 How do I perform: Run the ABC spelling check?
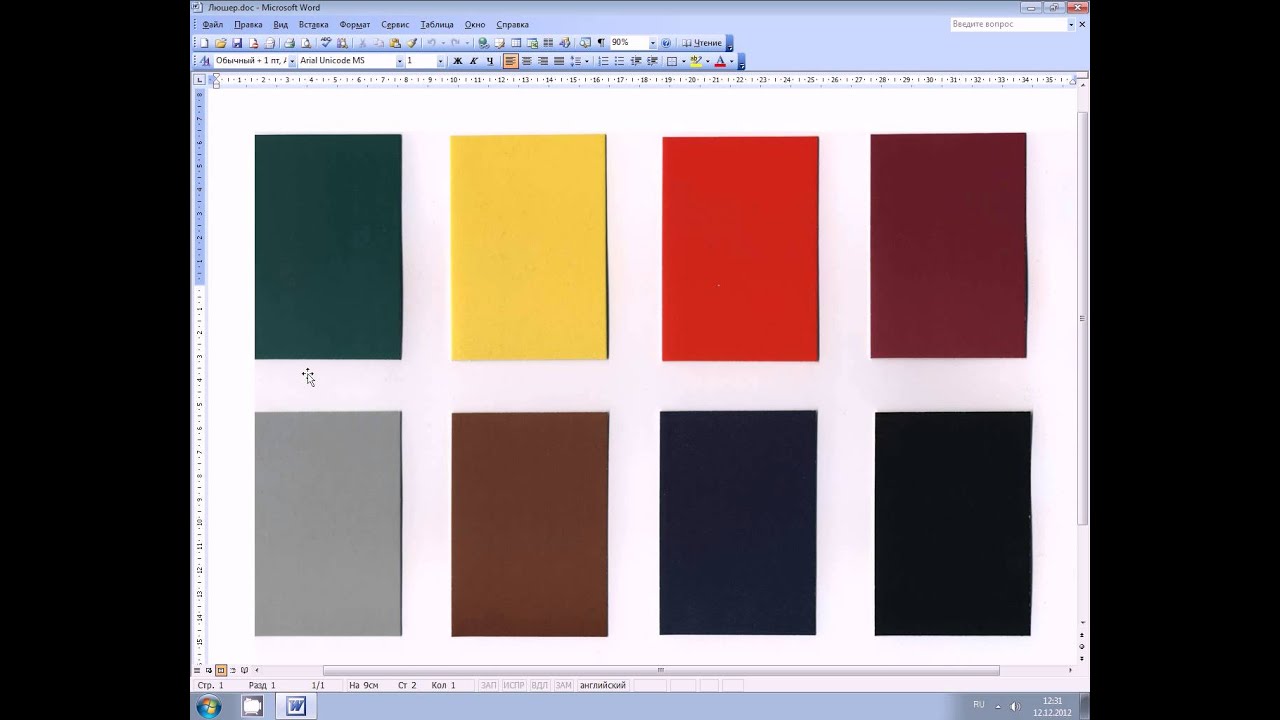coord(327,43)
